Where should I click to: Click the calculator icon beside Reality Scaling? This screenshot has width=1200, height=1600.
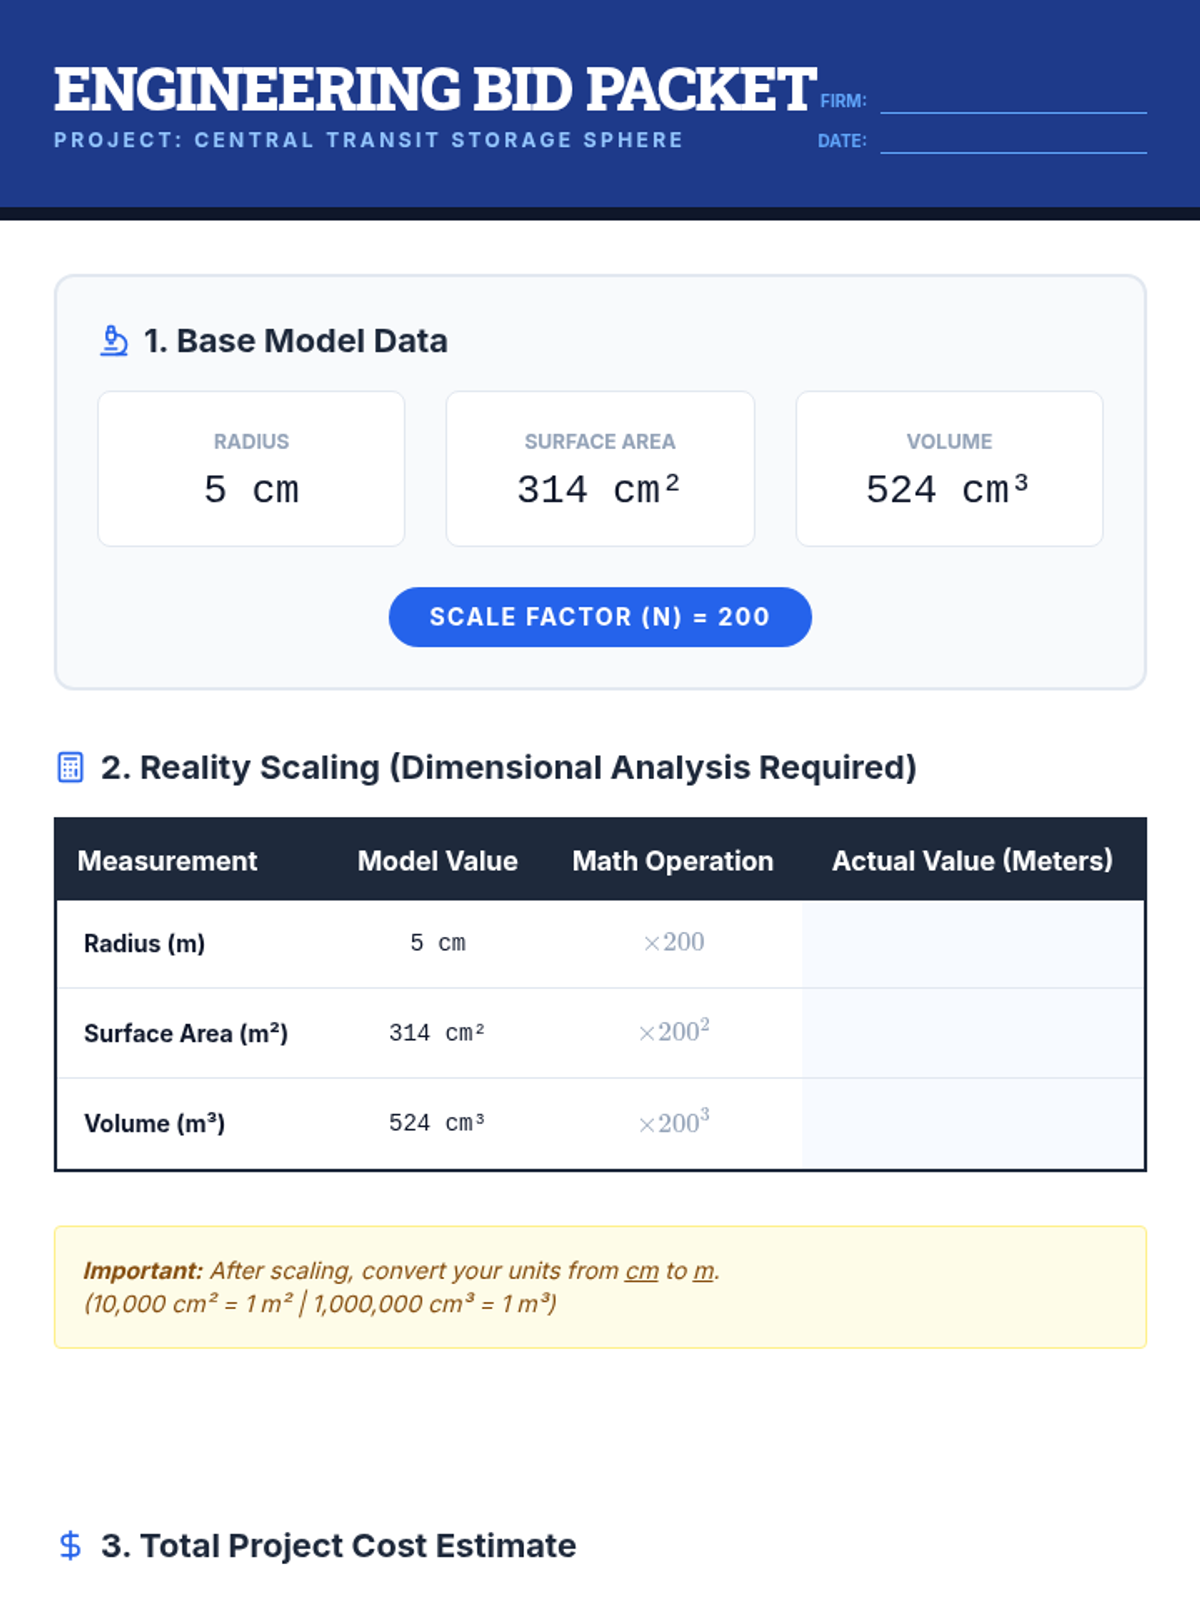[x=70, y=767]
